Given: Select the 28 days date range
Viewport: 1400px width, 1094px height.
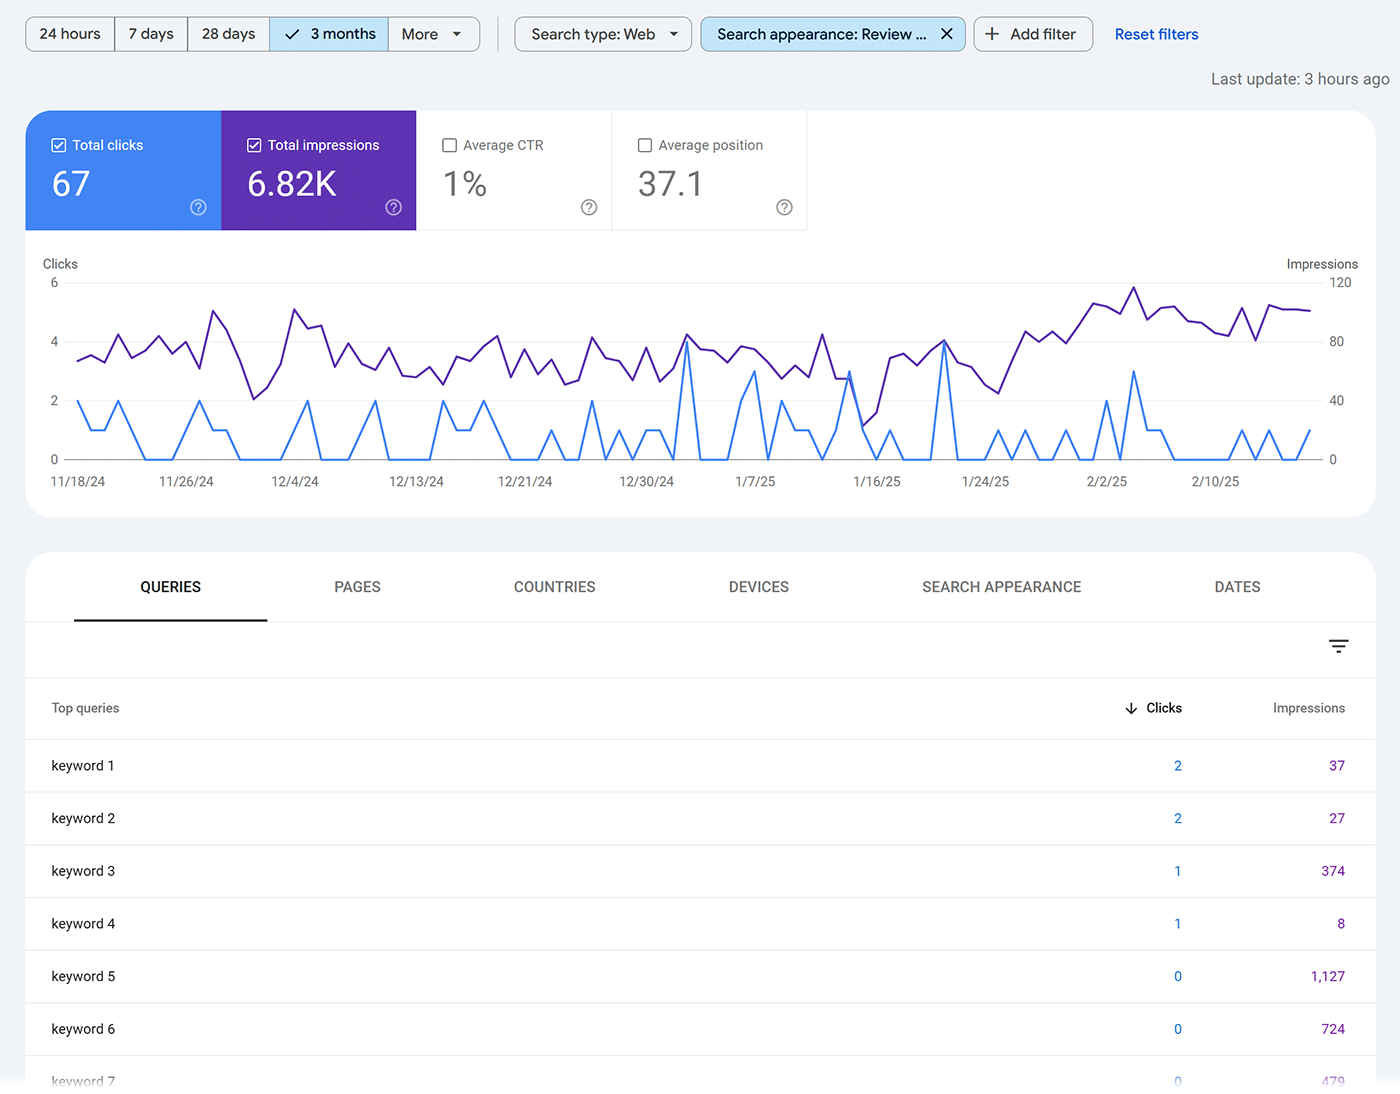Looking at the screenshot, I should pyautogui.click(x=228, y=33).
